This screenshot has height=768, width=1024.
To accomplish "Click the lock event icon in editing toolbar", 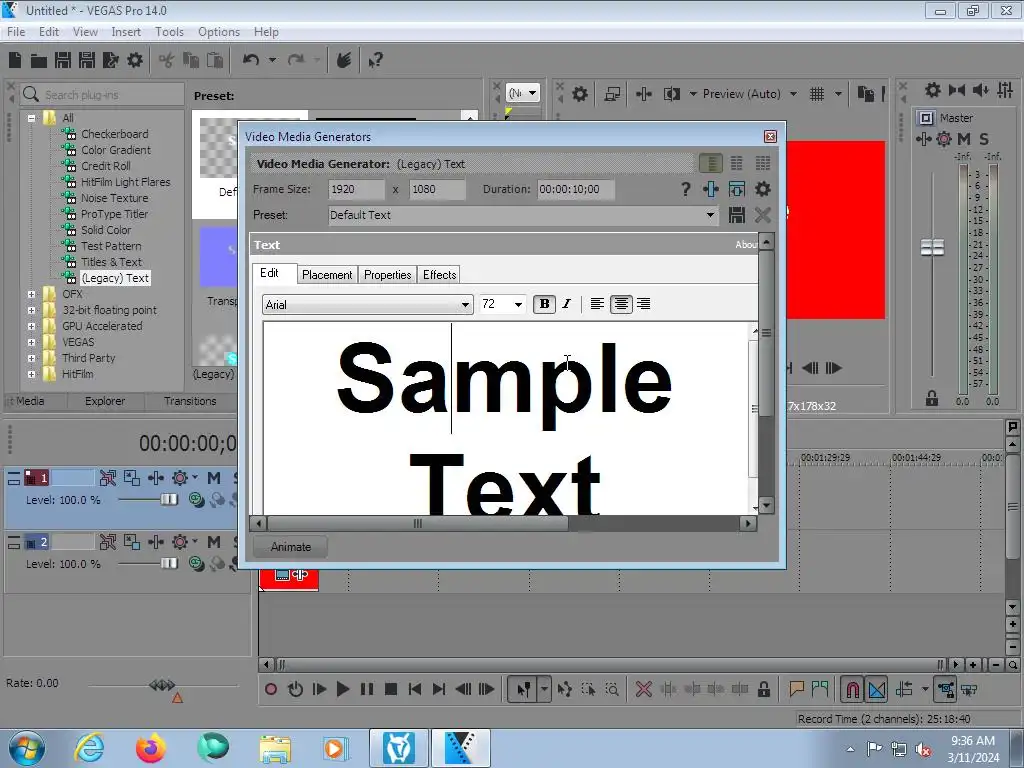I will (x=763, y=689).
